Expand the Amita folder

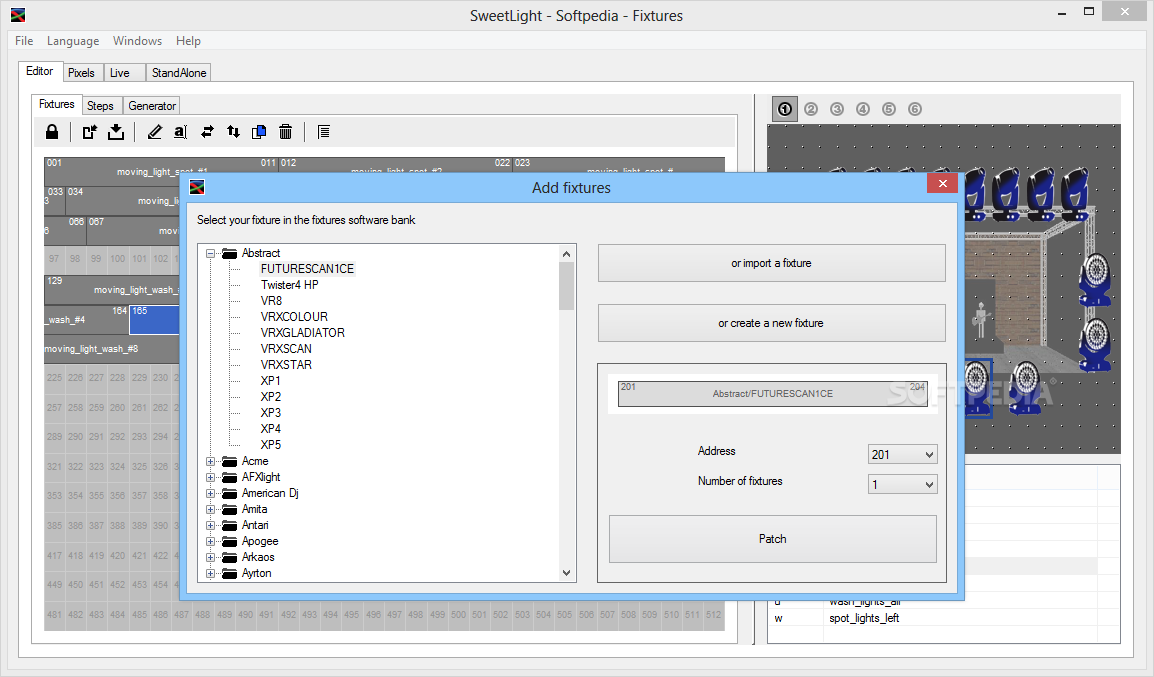coord(210,509)
